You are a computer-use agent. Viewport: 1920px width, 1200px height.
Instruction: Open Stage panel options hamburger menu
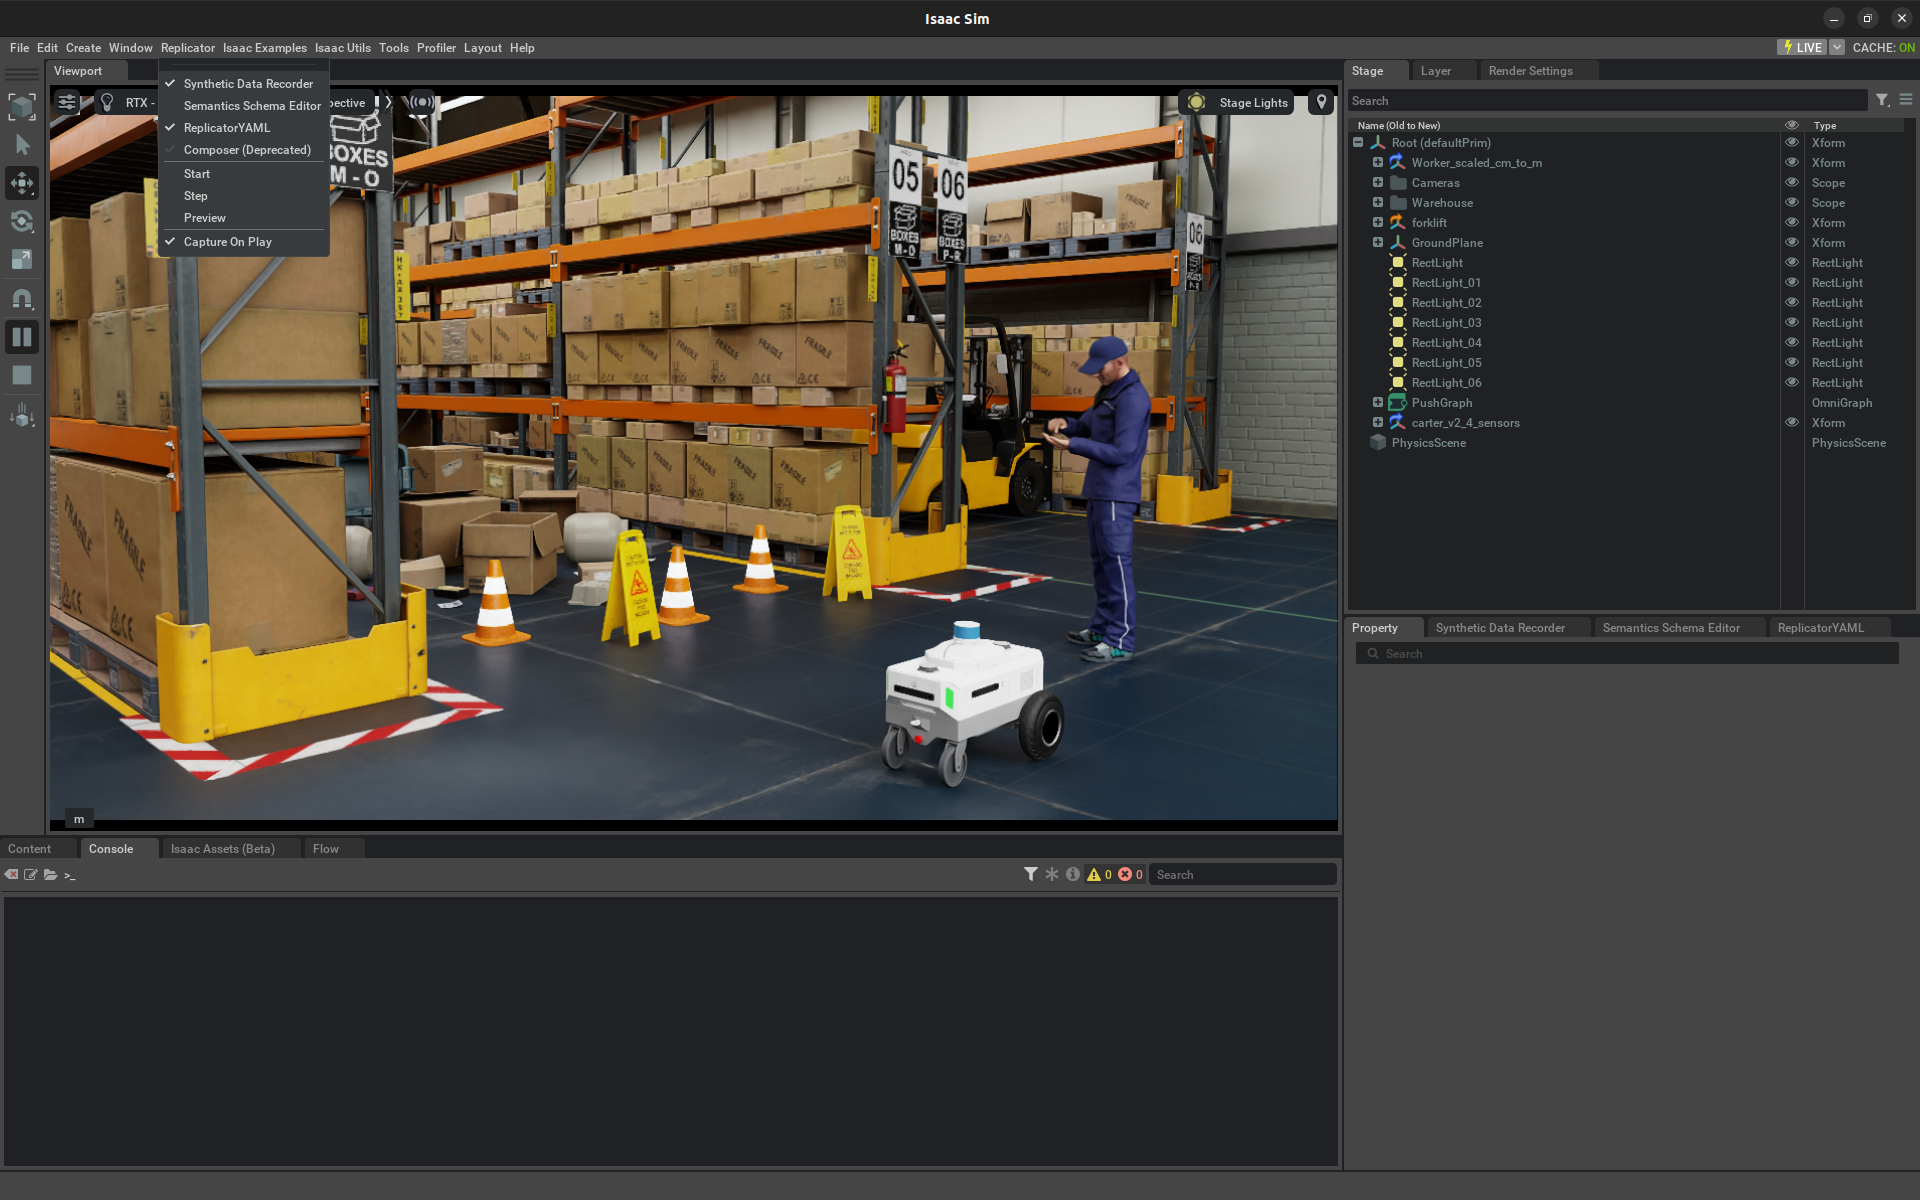[x=1906, y=100]
